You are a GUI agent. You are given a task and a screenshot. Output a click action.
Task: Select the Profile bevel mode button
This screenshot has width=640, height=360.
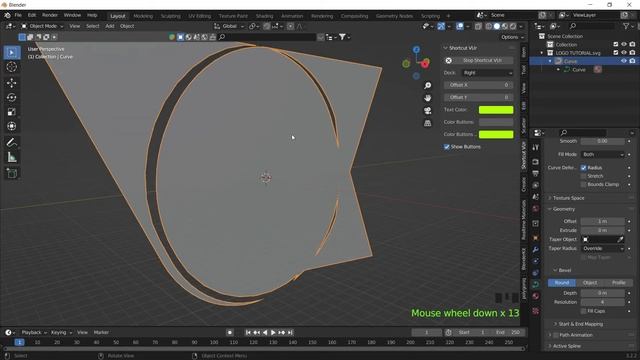point(618,282)
